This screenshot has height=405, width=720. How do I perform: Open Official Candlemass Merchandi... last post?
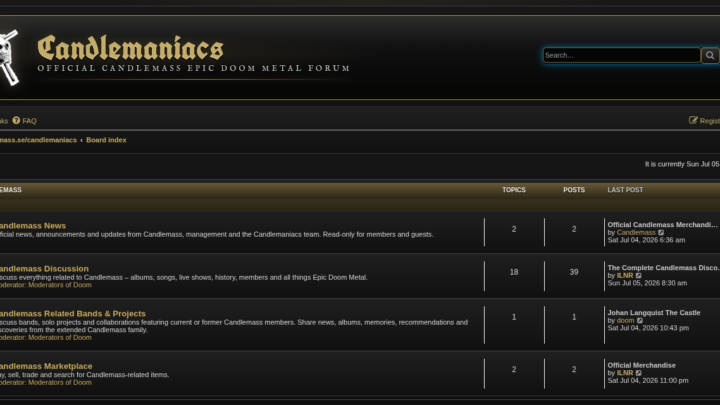(x=662, y=225)
